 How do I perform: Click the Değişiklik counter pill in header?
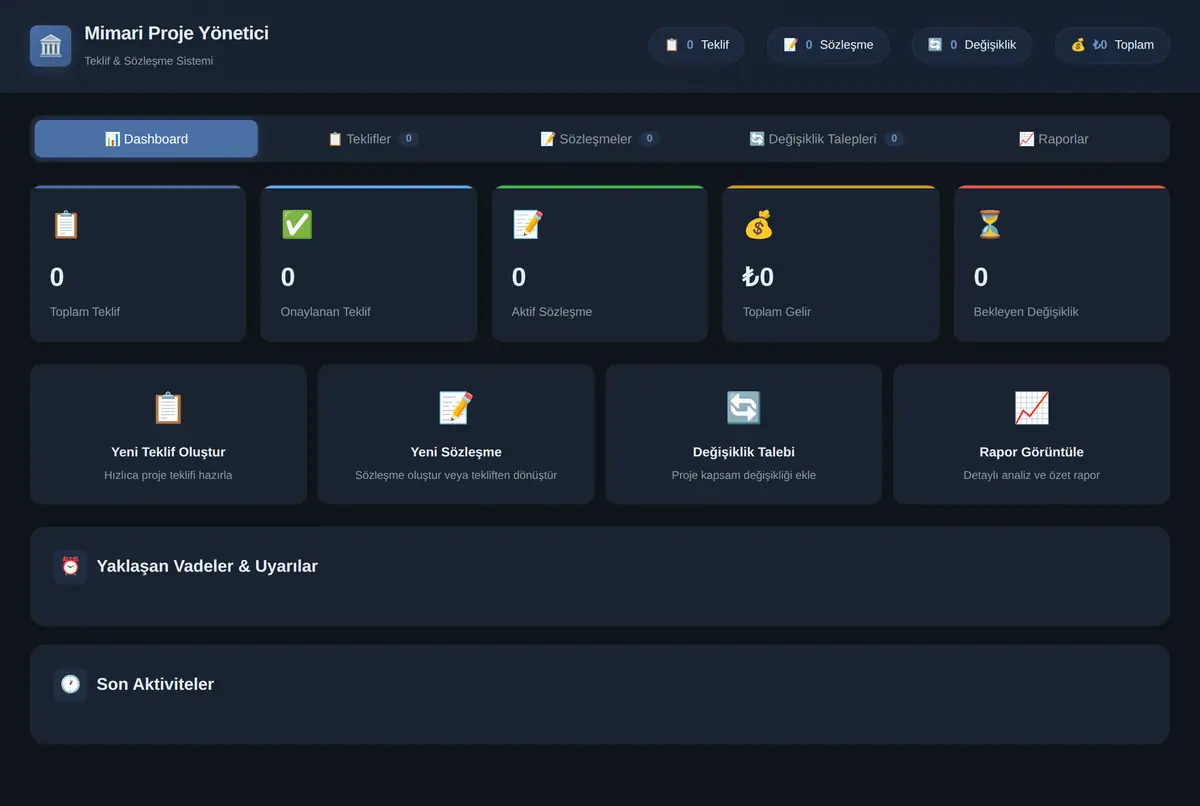pyautogui.click(x=972, y=45)
